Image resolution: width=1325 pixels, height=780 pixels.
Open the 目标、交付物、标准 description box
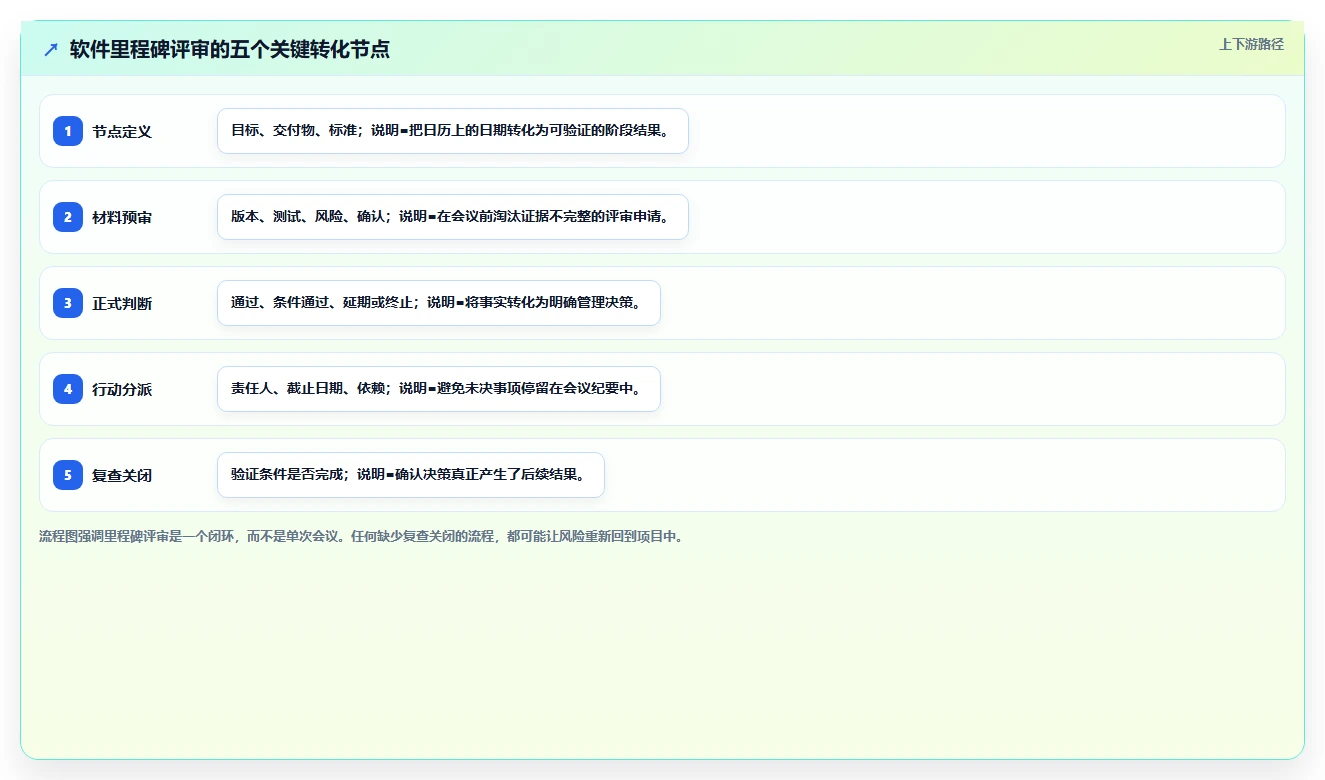pos(453,131)
